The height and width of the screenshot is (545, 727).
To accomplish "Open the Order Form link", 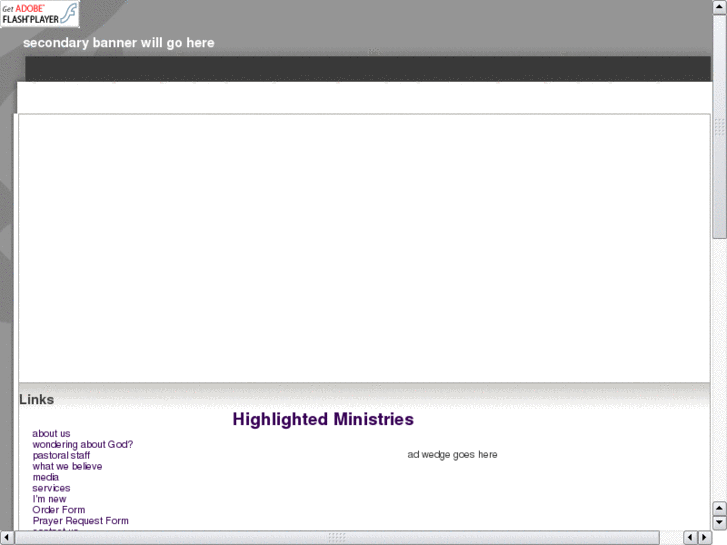I will click(58, 510).
